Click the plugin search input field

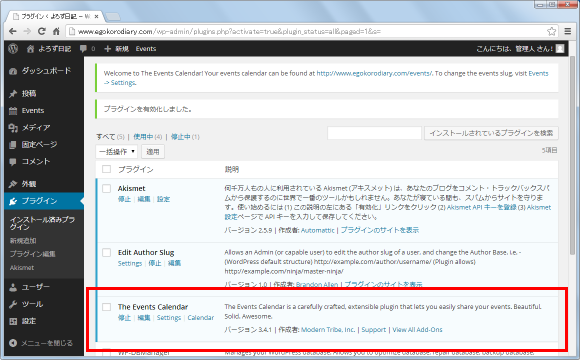(374, 133)
